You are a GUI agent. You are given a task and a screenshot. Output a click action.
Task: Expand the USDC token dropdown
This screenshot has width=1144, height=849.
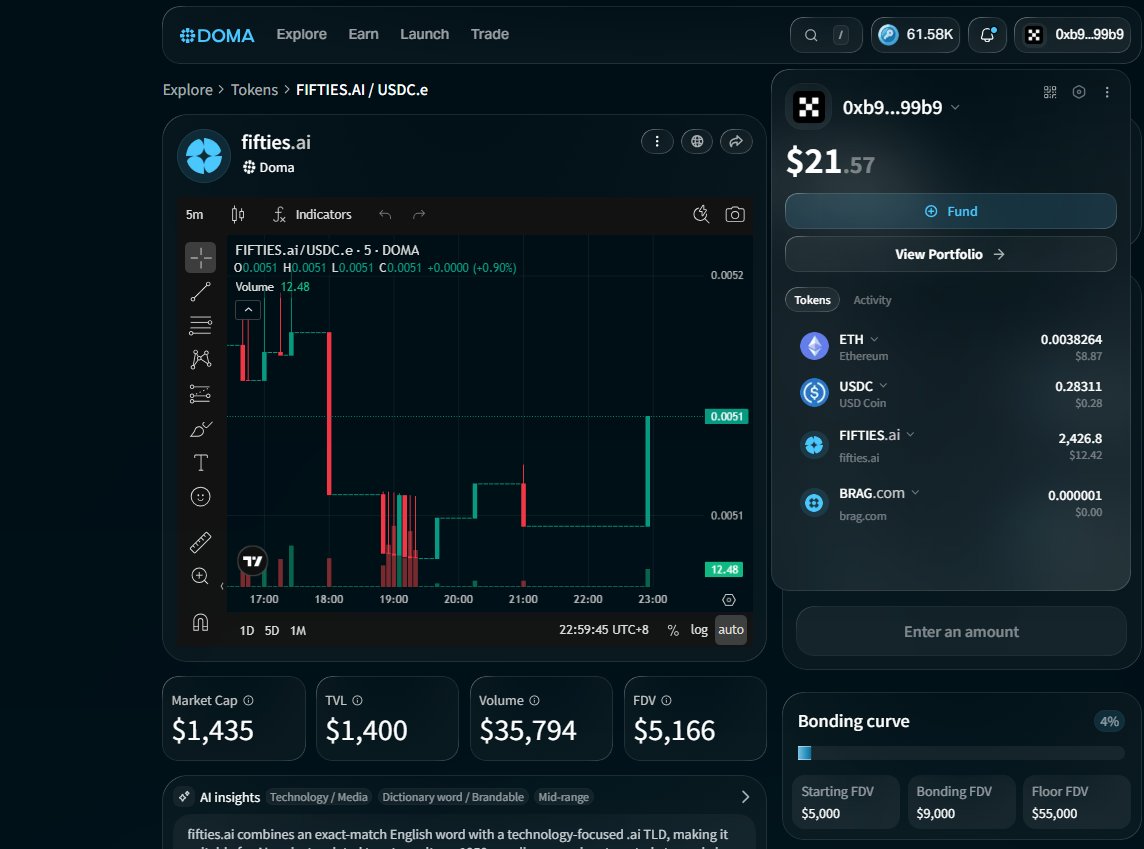[883, 385]
